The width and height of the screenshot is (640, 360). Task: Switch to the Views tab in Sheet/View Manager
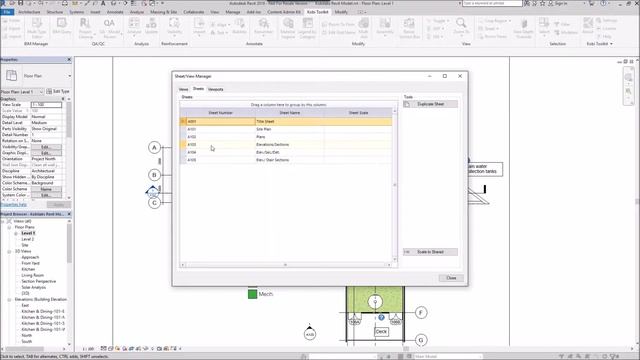pyautogui.click(x=183, y=89)
